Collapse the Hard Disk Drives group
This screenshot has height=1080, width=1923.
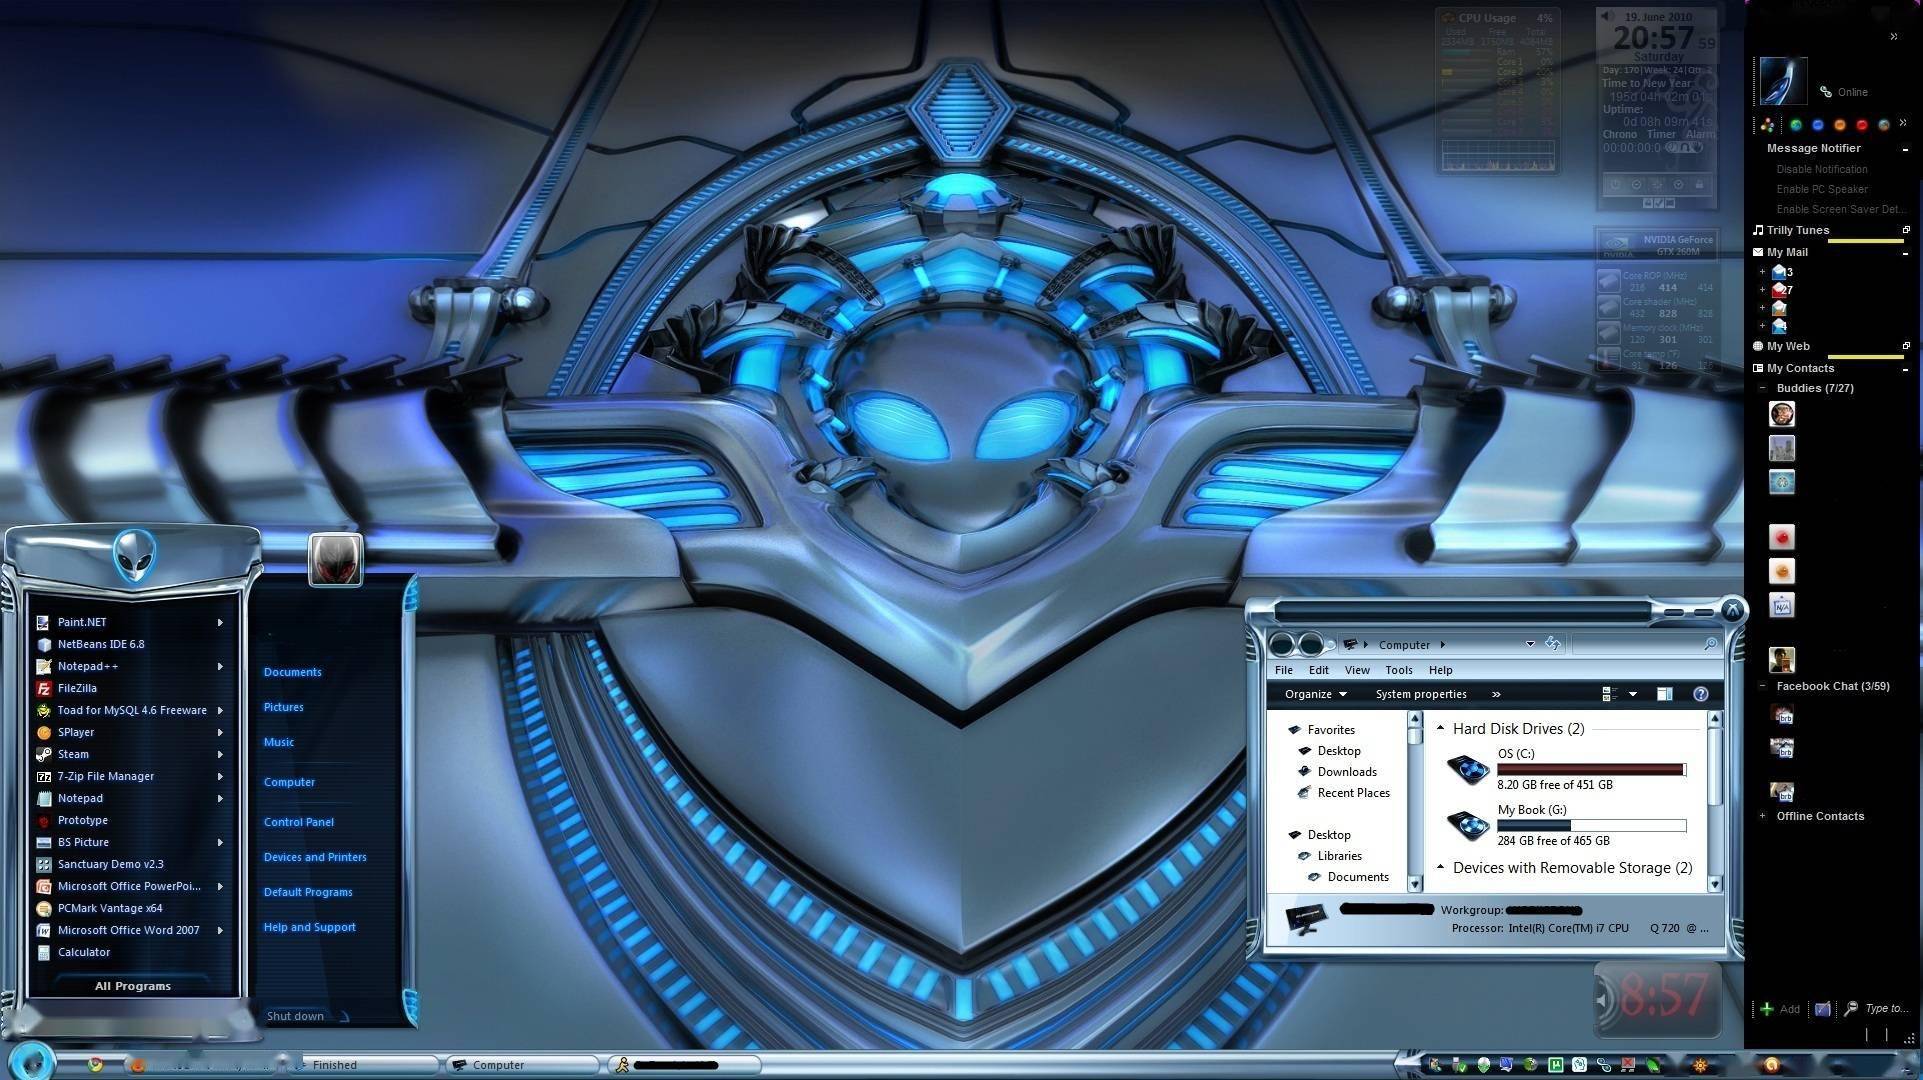pyautogui.click(x=1440, y=729)
